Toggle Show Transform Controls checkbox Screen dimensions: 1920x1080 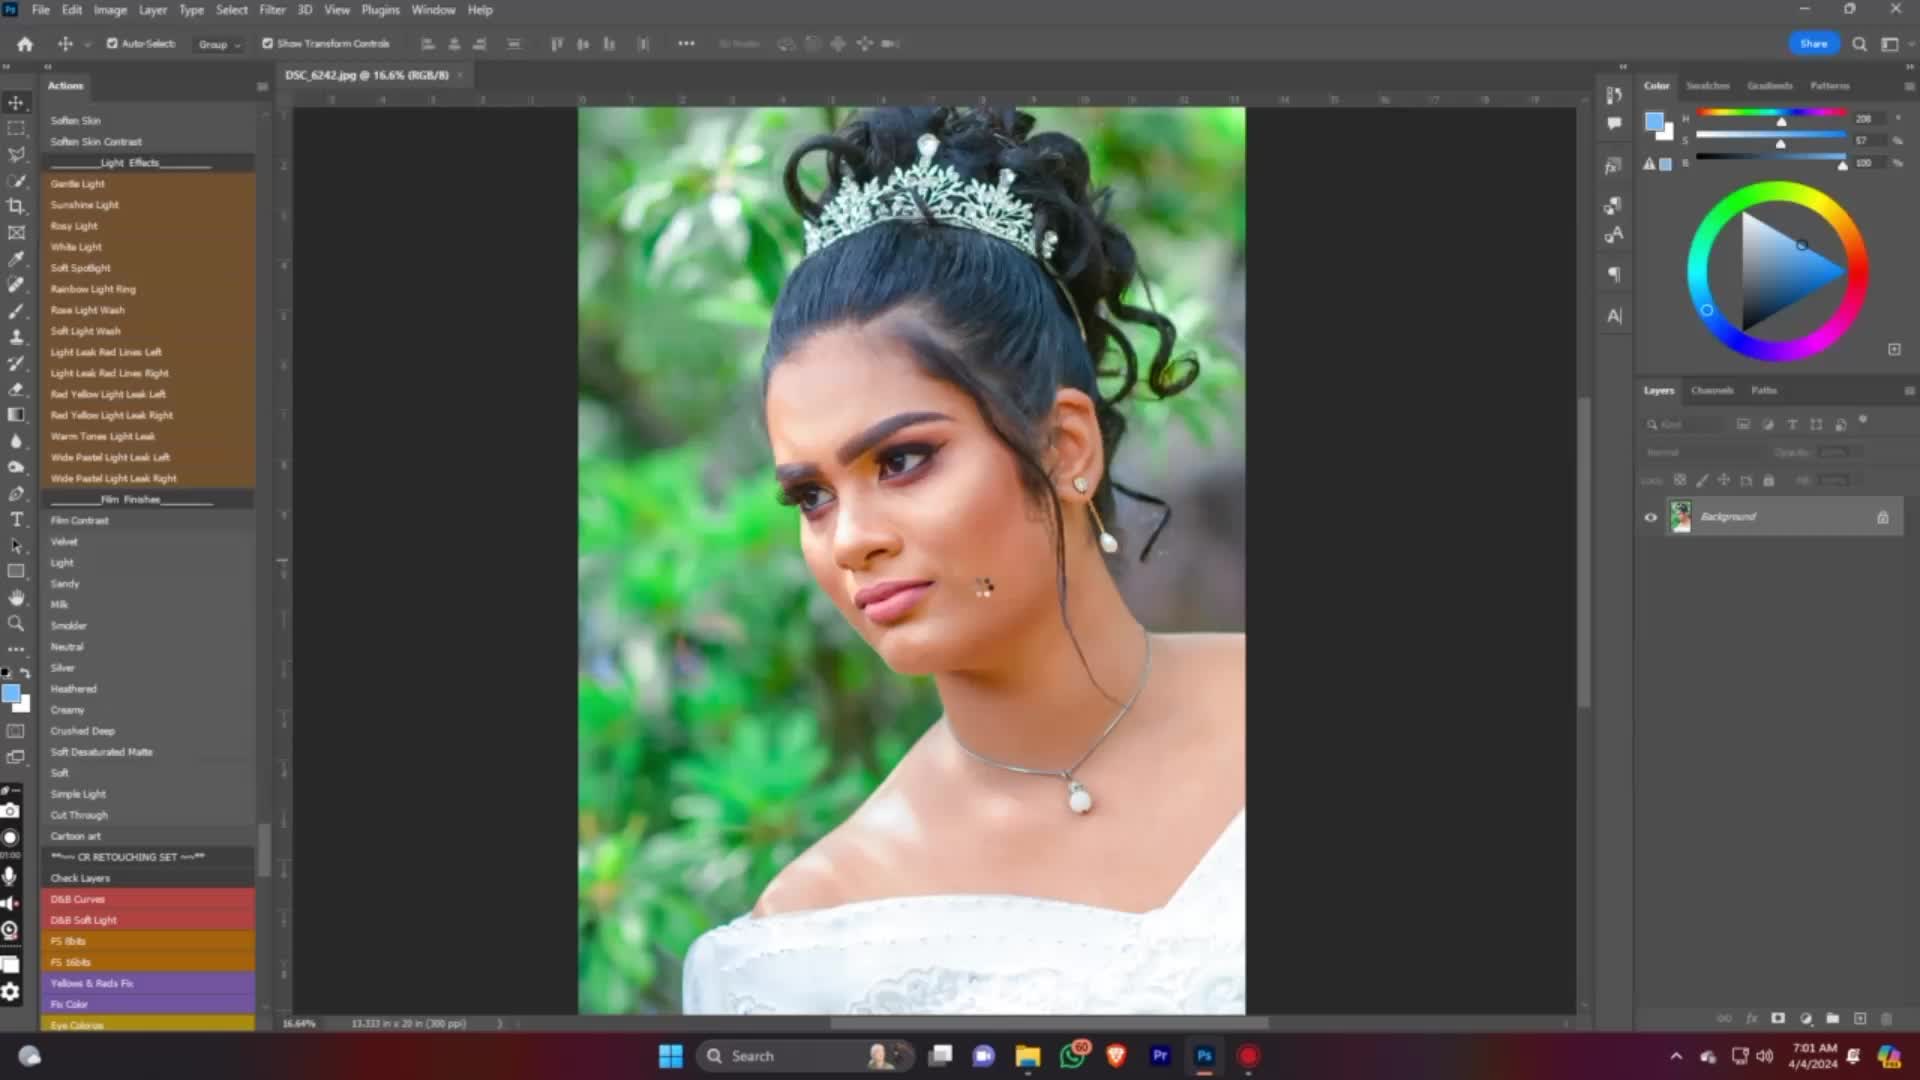coord(267,44)
